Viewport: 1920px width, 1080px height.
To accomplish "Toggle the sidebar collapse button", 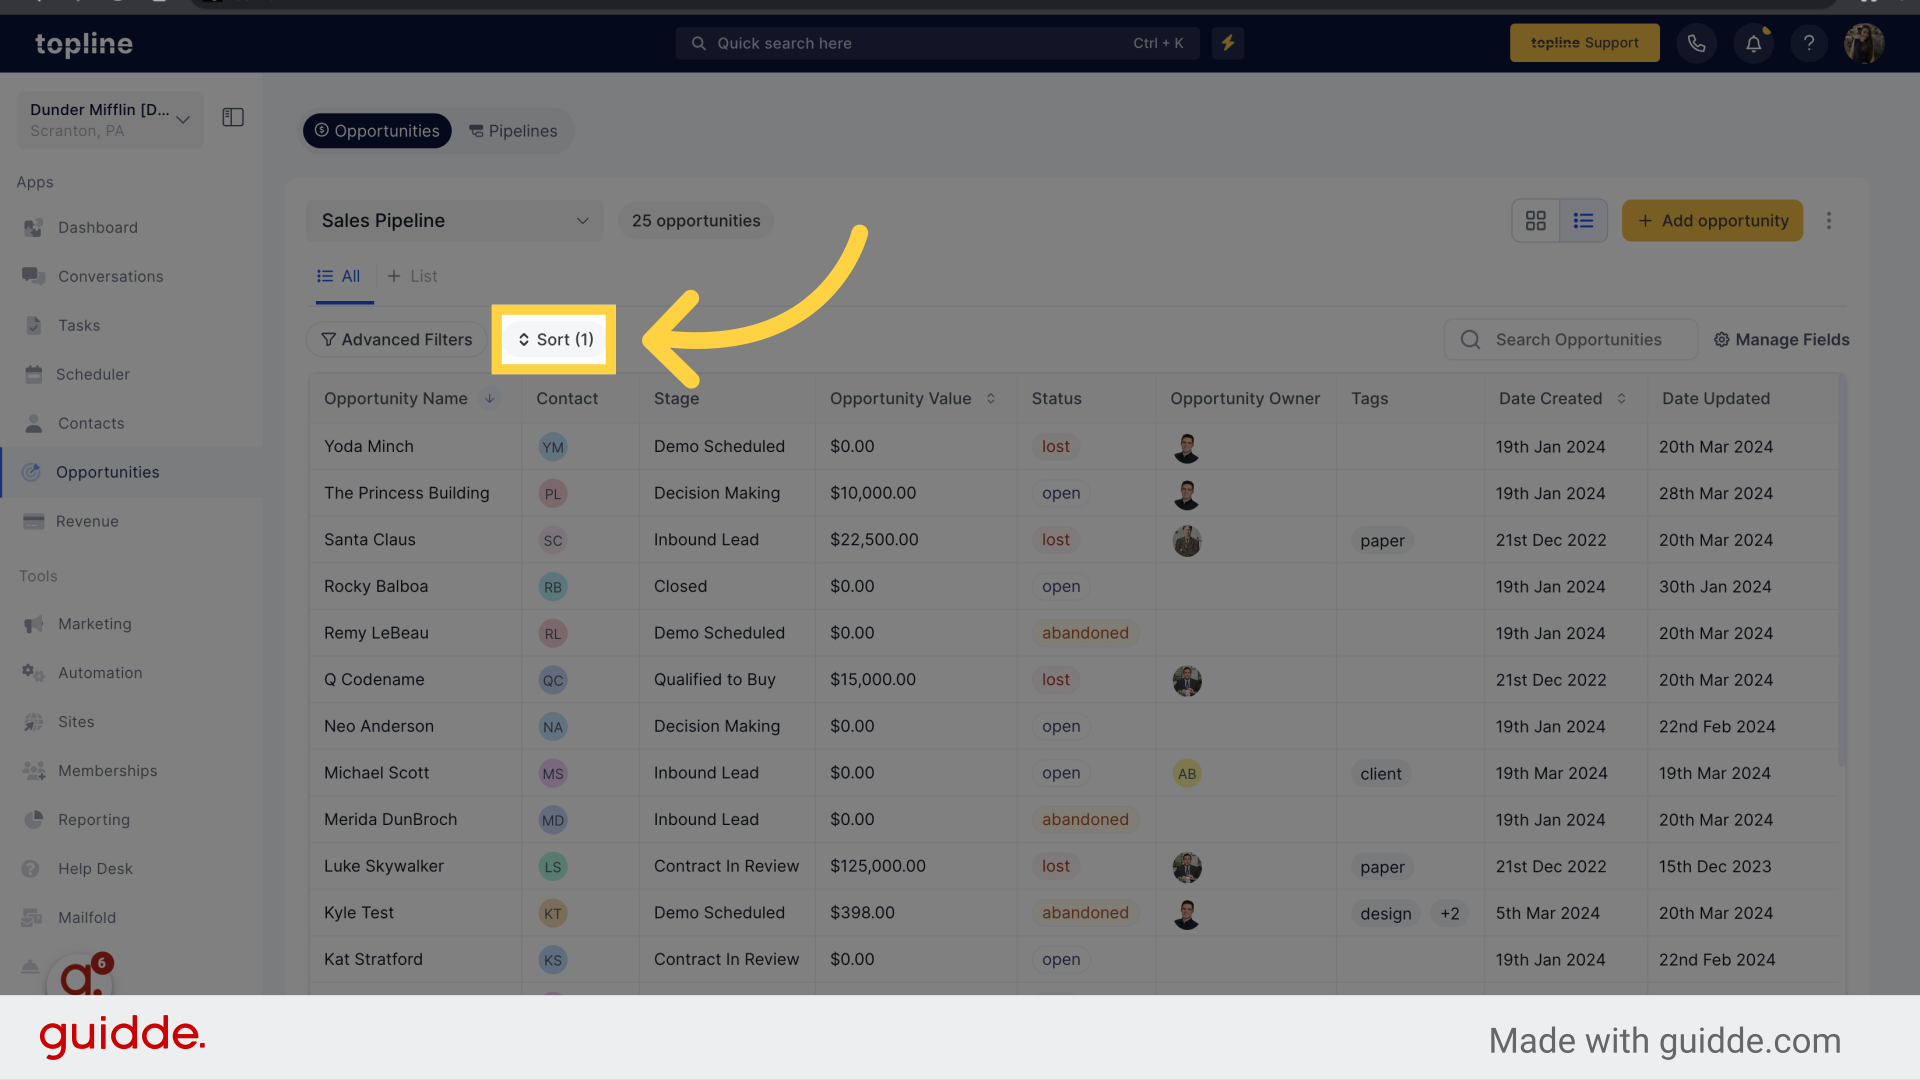I will 233,117.
